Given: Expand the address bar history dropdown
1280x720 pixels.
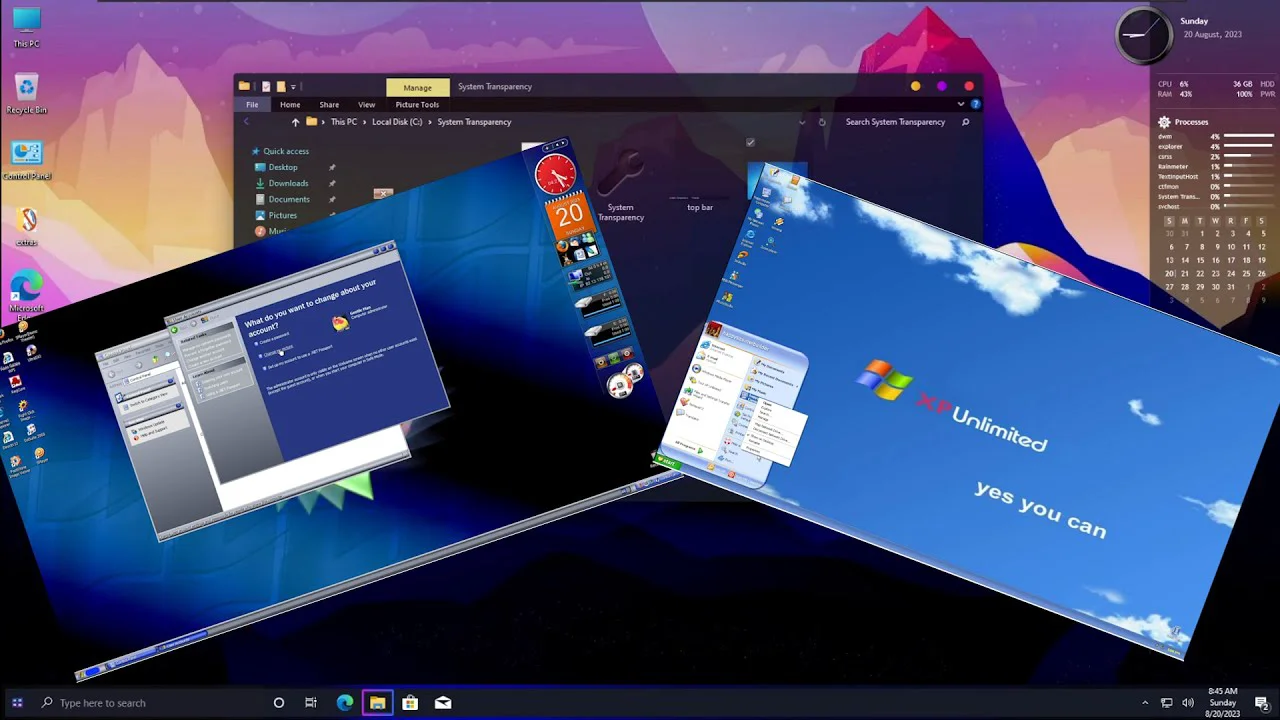Looking at the screenshot, I should click(802, 122).
